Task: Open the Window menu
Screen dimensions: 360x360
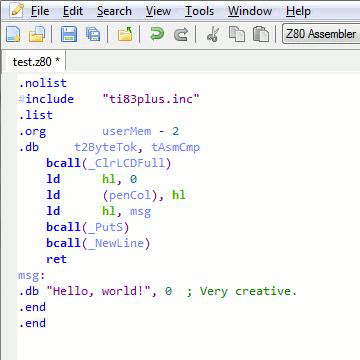Action: click(250, 11)
